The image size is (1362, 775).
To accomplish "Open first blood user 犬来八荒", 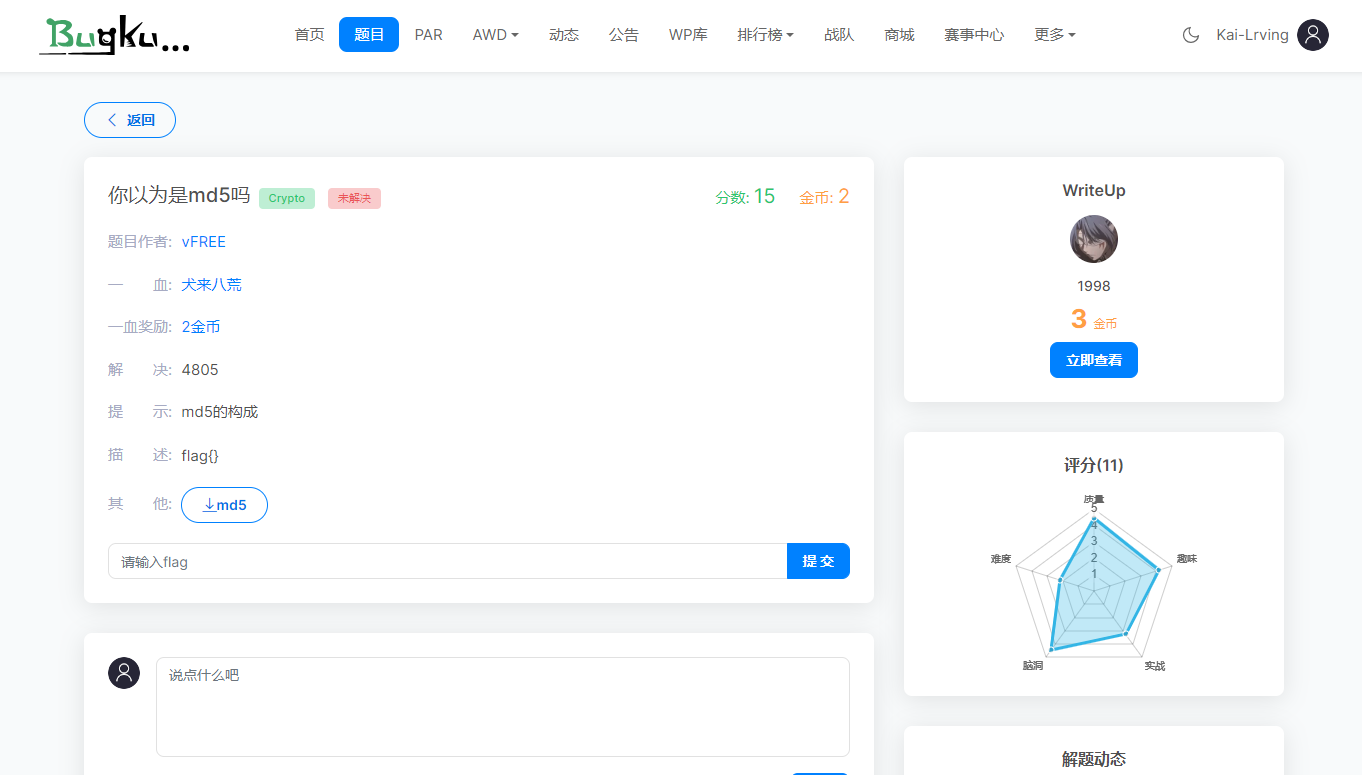I will [211, 285].
